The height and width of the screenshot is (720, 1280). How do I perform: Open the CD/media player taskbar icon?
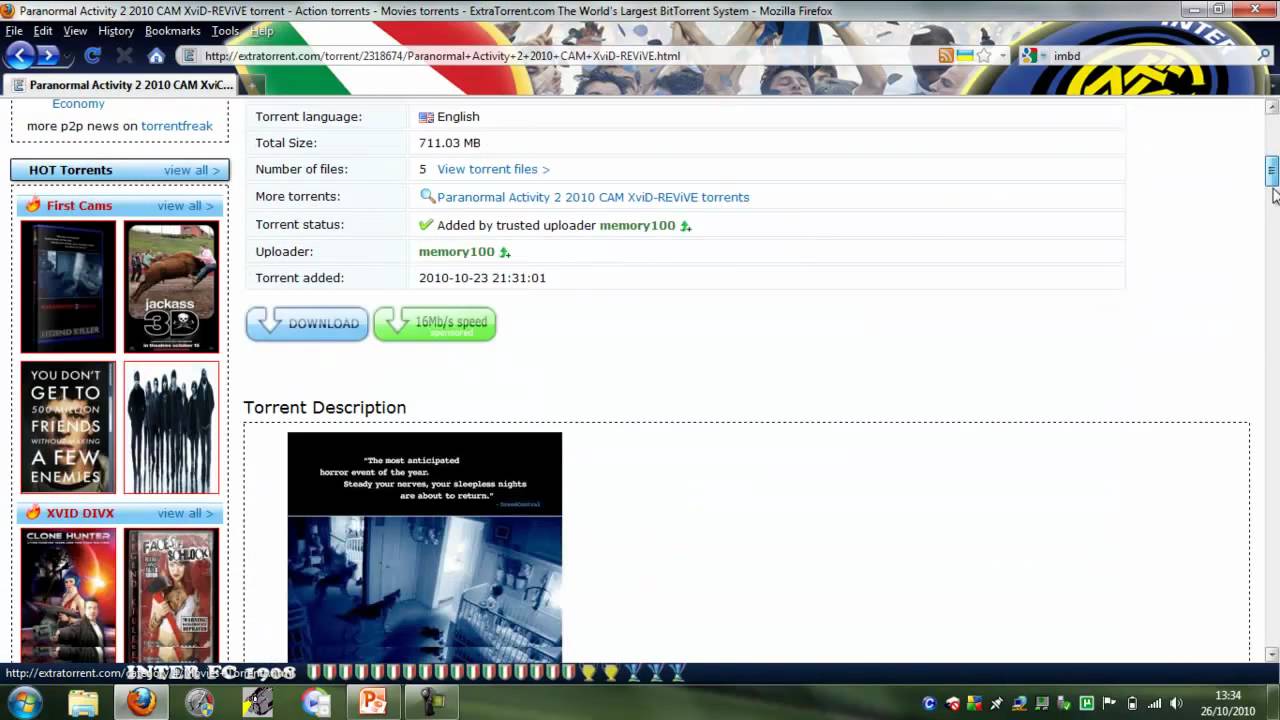click(x=316, y=702)
